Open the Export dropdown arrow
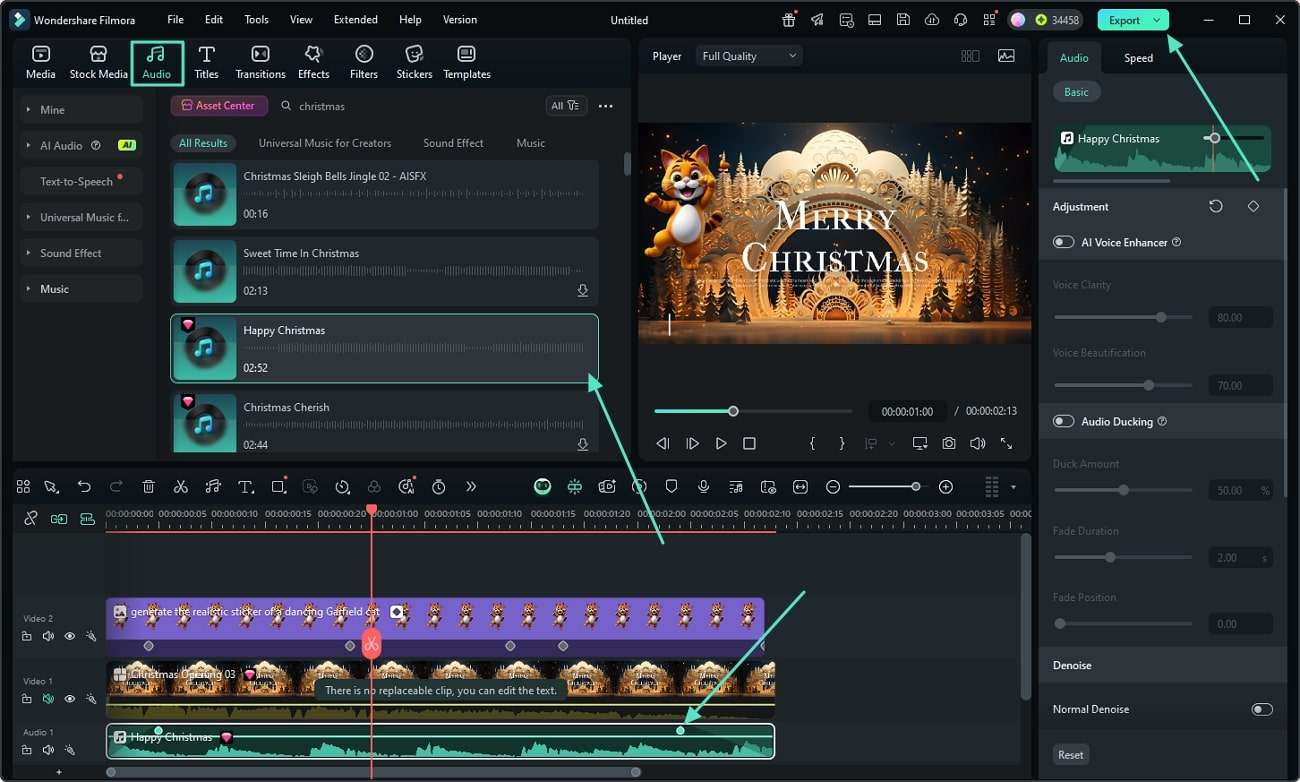Image resolution: width=1300 pixels, height=782 pixels. 1157,20
